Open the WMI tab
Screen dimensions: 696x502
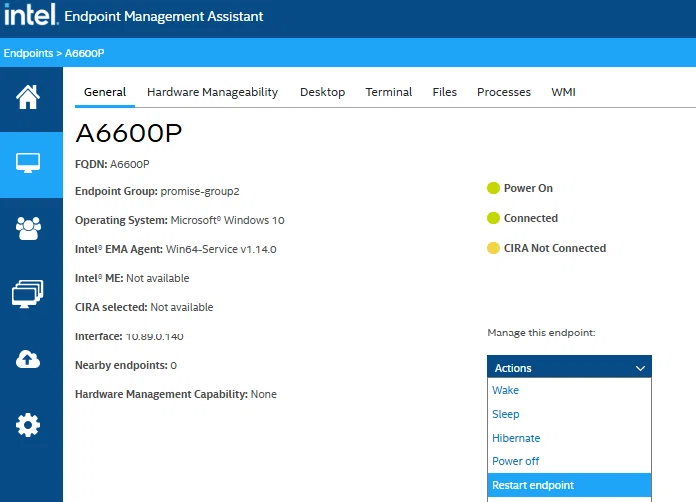(x=563, y=92)
